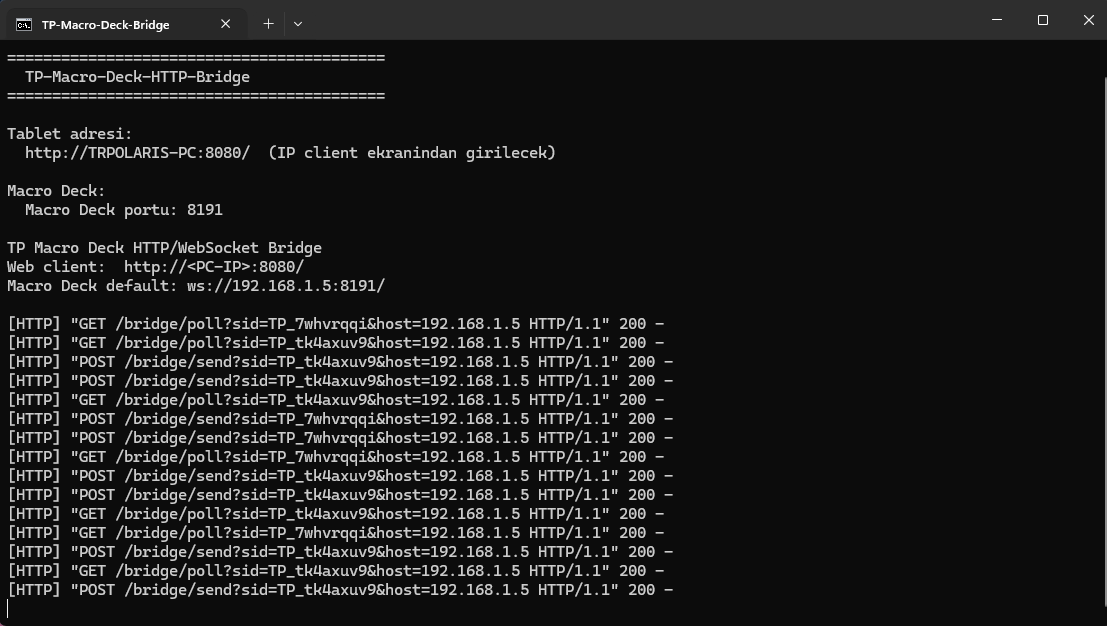Screen dimensions: 1107x626
Task: Open a new terminal tab
Action: (x=268, y=24)
